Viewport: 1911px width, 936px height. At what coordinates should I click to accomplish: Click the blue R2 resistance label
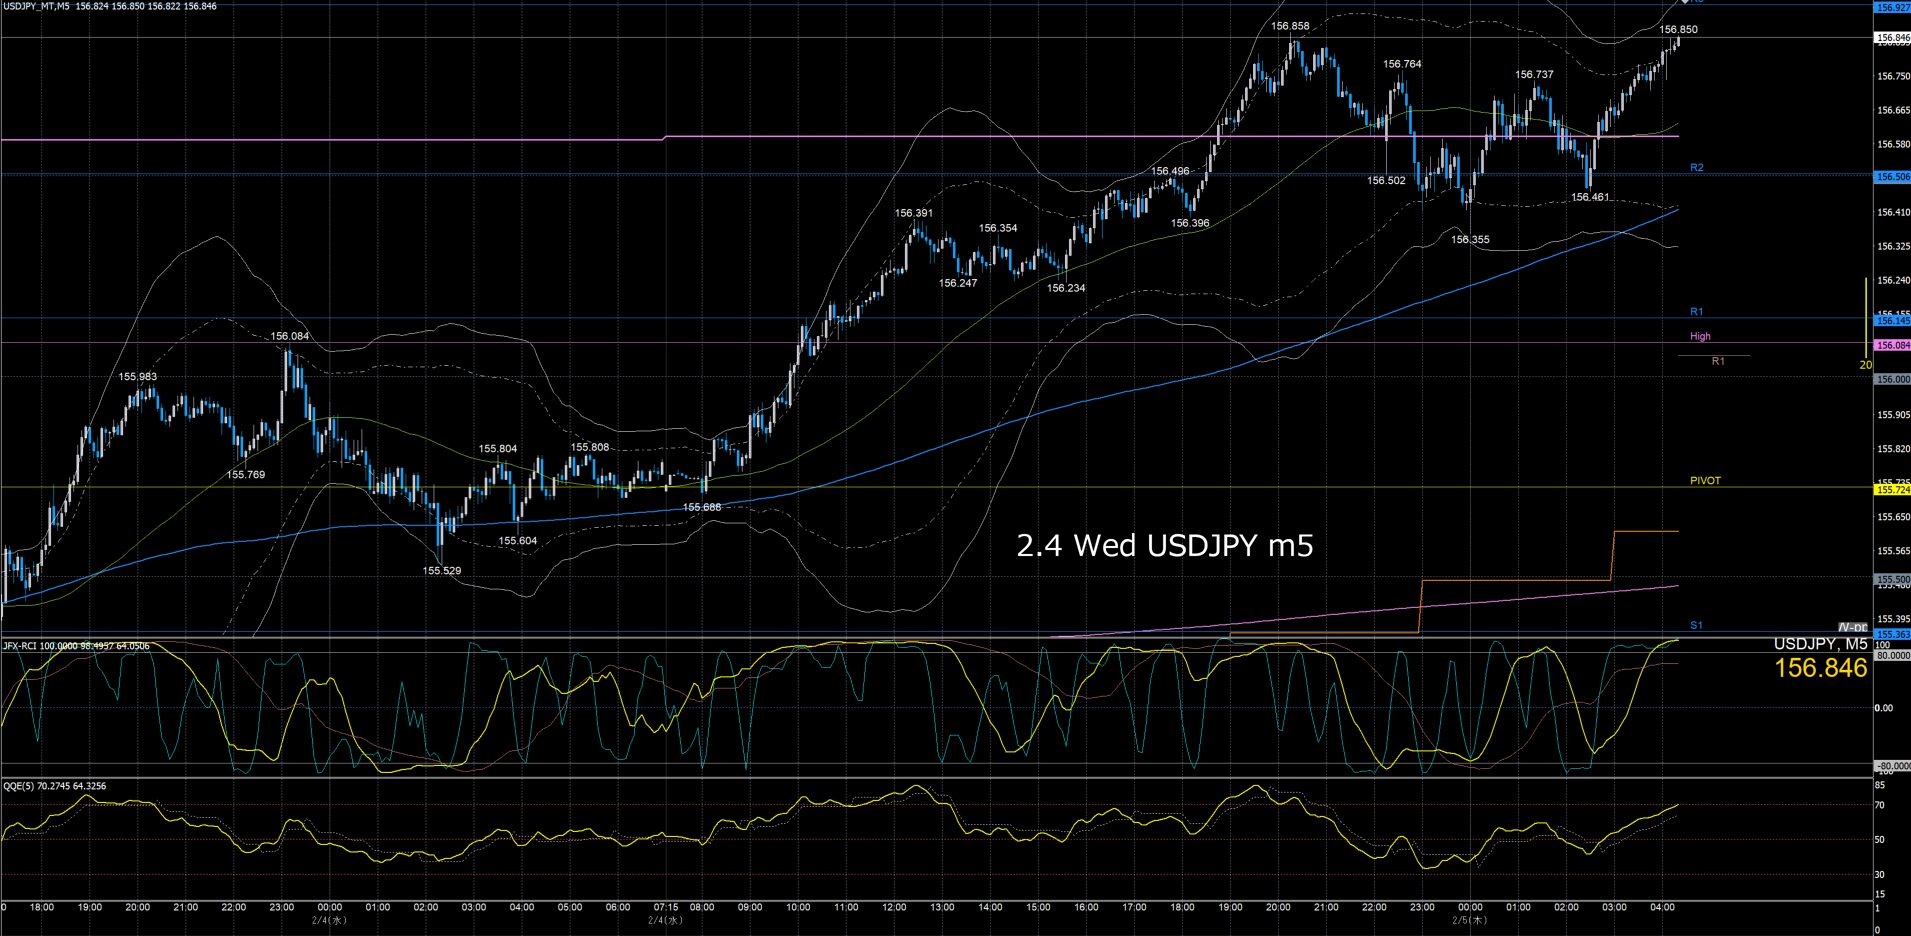1696,168
